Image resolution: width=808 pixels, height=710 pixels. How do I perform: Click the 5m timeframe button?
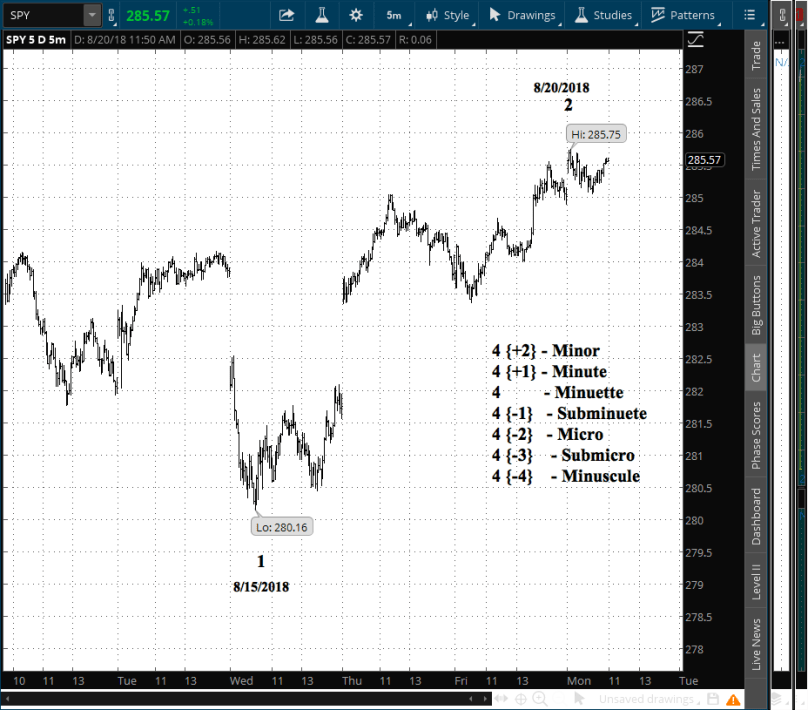394,15
